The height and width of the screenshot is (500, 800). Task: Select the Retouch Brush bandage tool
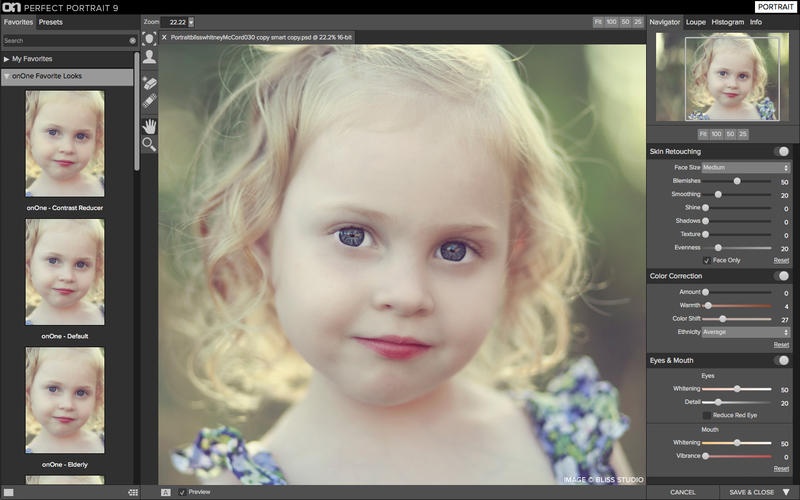[x=149, y=101]
